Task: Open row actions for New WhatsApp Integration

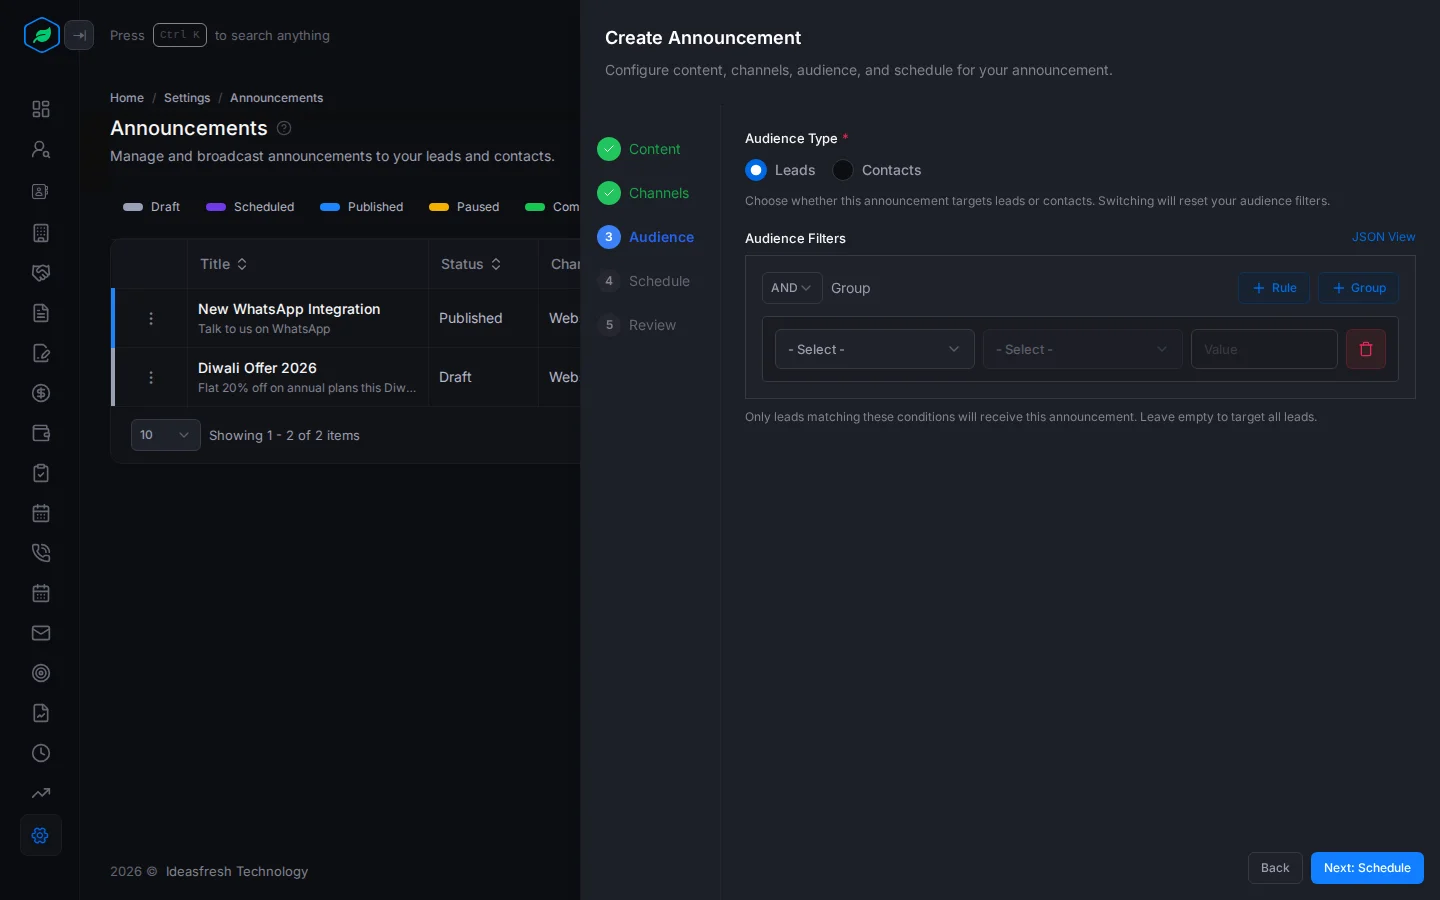Action: click(x=151, y=318)
